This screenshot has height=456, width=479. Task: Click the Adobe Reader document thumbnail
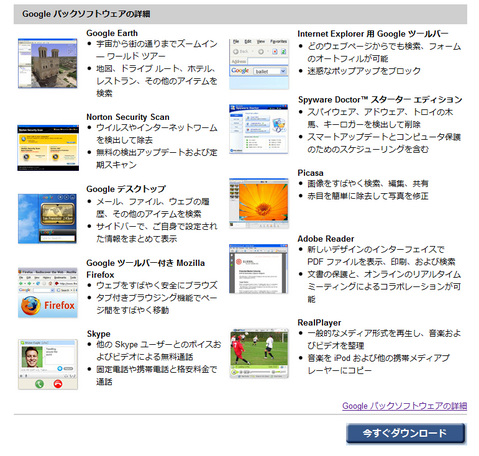(x=258, y=269)
